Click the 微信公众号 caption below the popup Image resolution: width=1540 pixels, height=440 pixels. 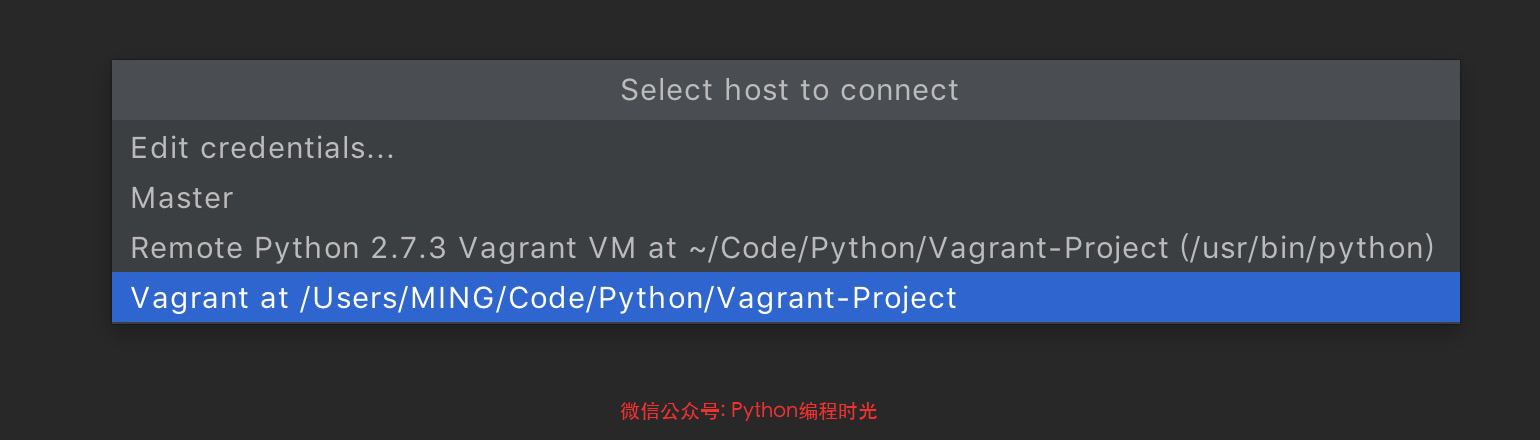tap(672, 411)
